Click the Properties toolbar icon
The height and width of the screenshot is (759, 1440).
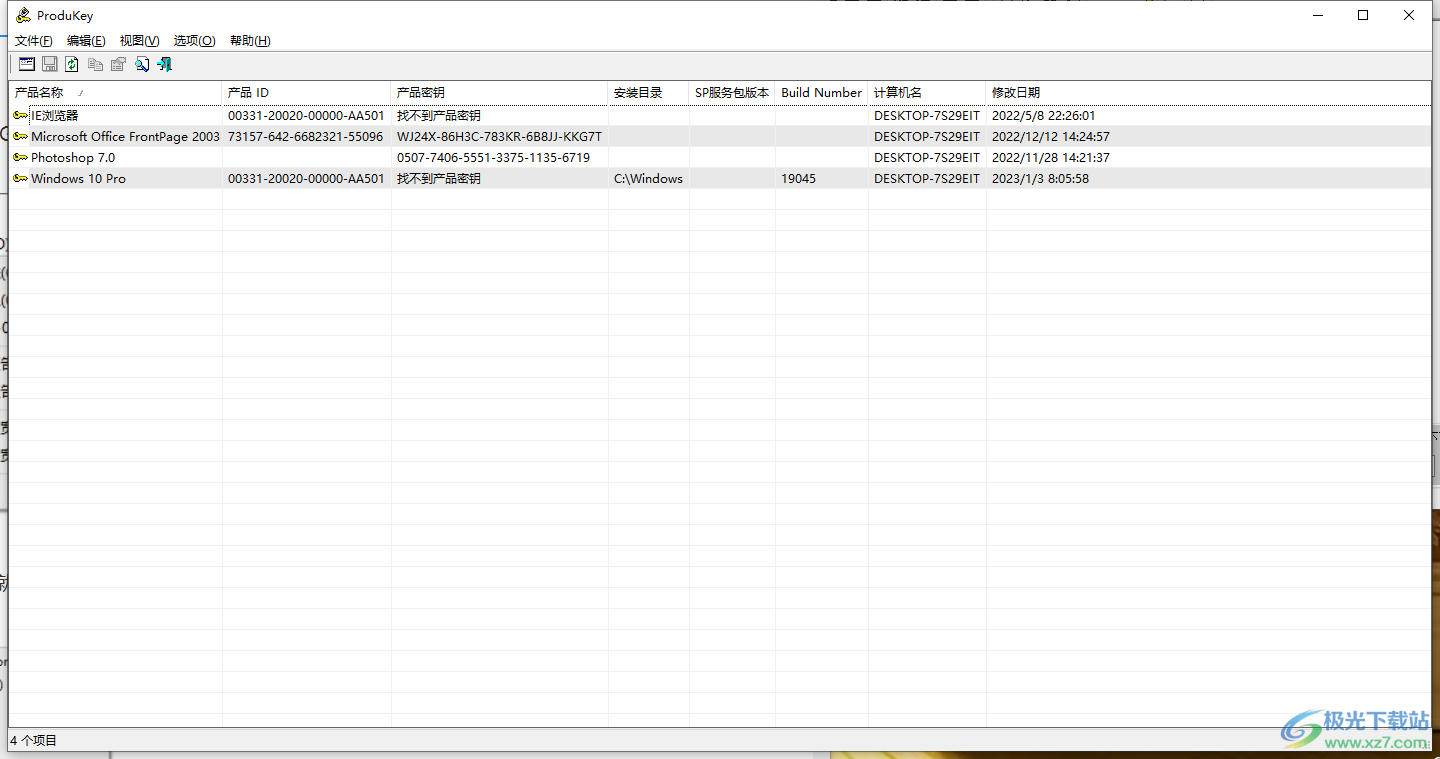pos(118,64)
